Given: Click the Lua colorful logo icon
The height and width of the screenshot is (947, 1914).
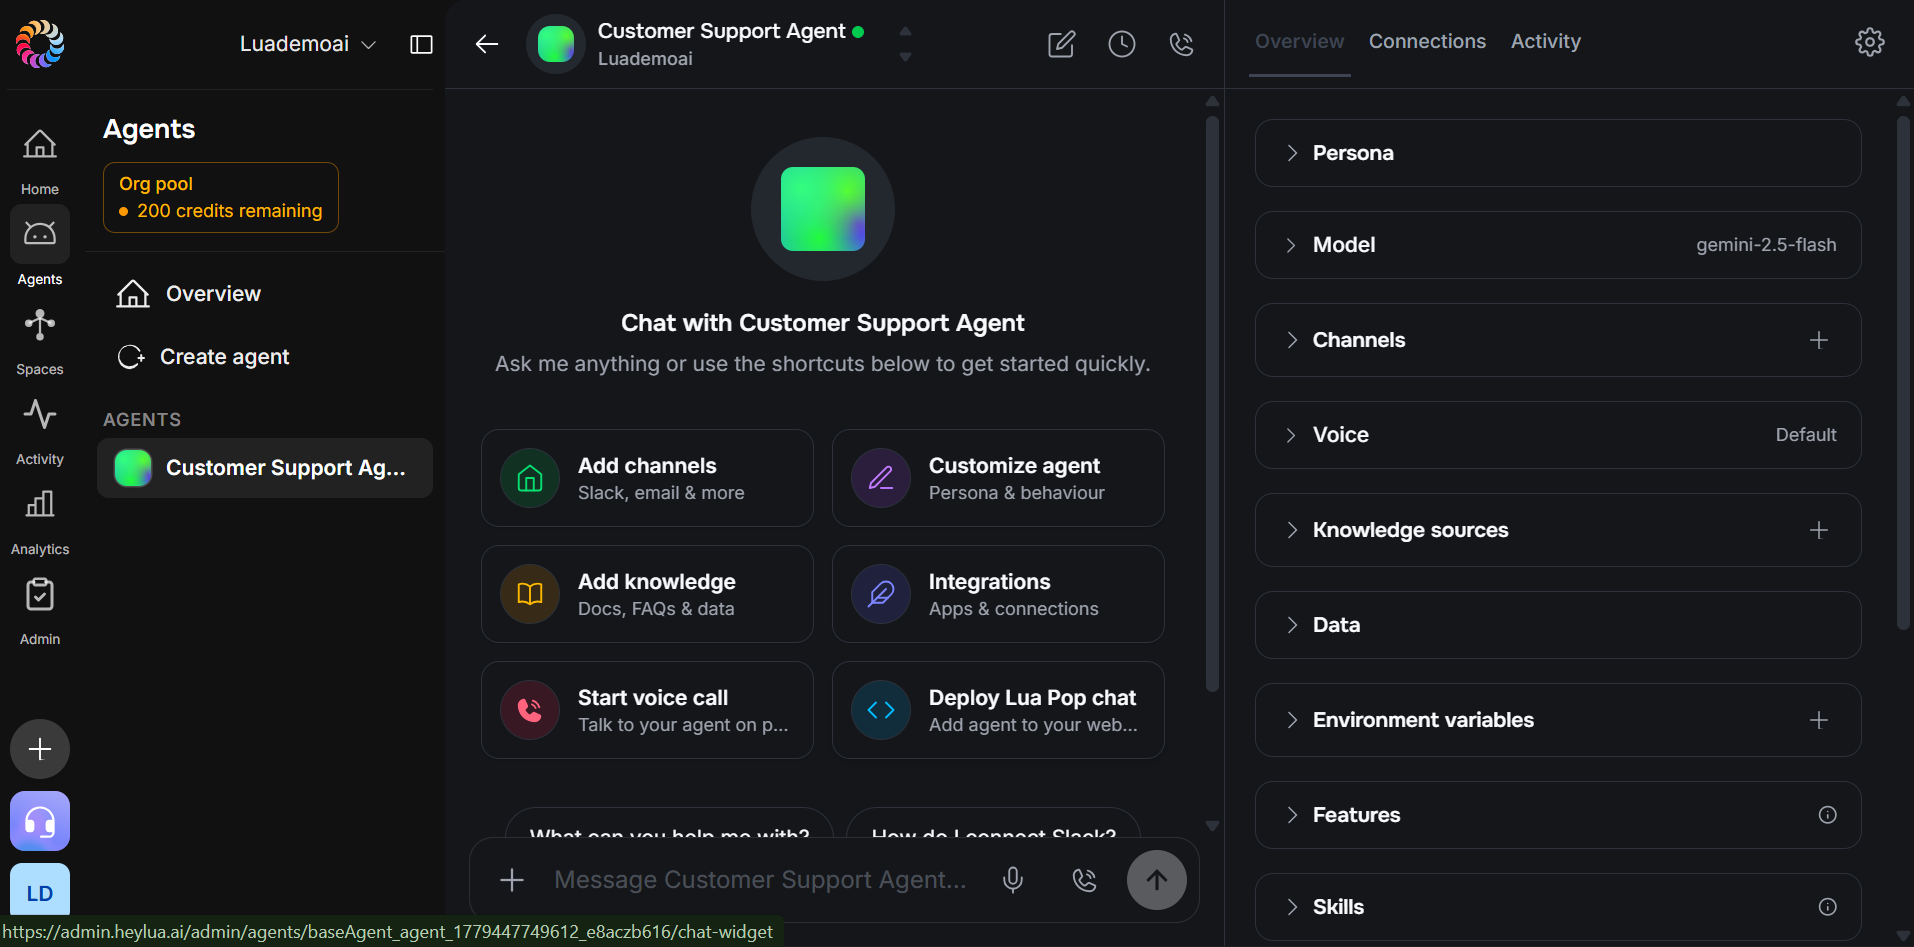Looking at the screenshot, I should tap(40, 44).
